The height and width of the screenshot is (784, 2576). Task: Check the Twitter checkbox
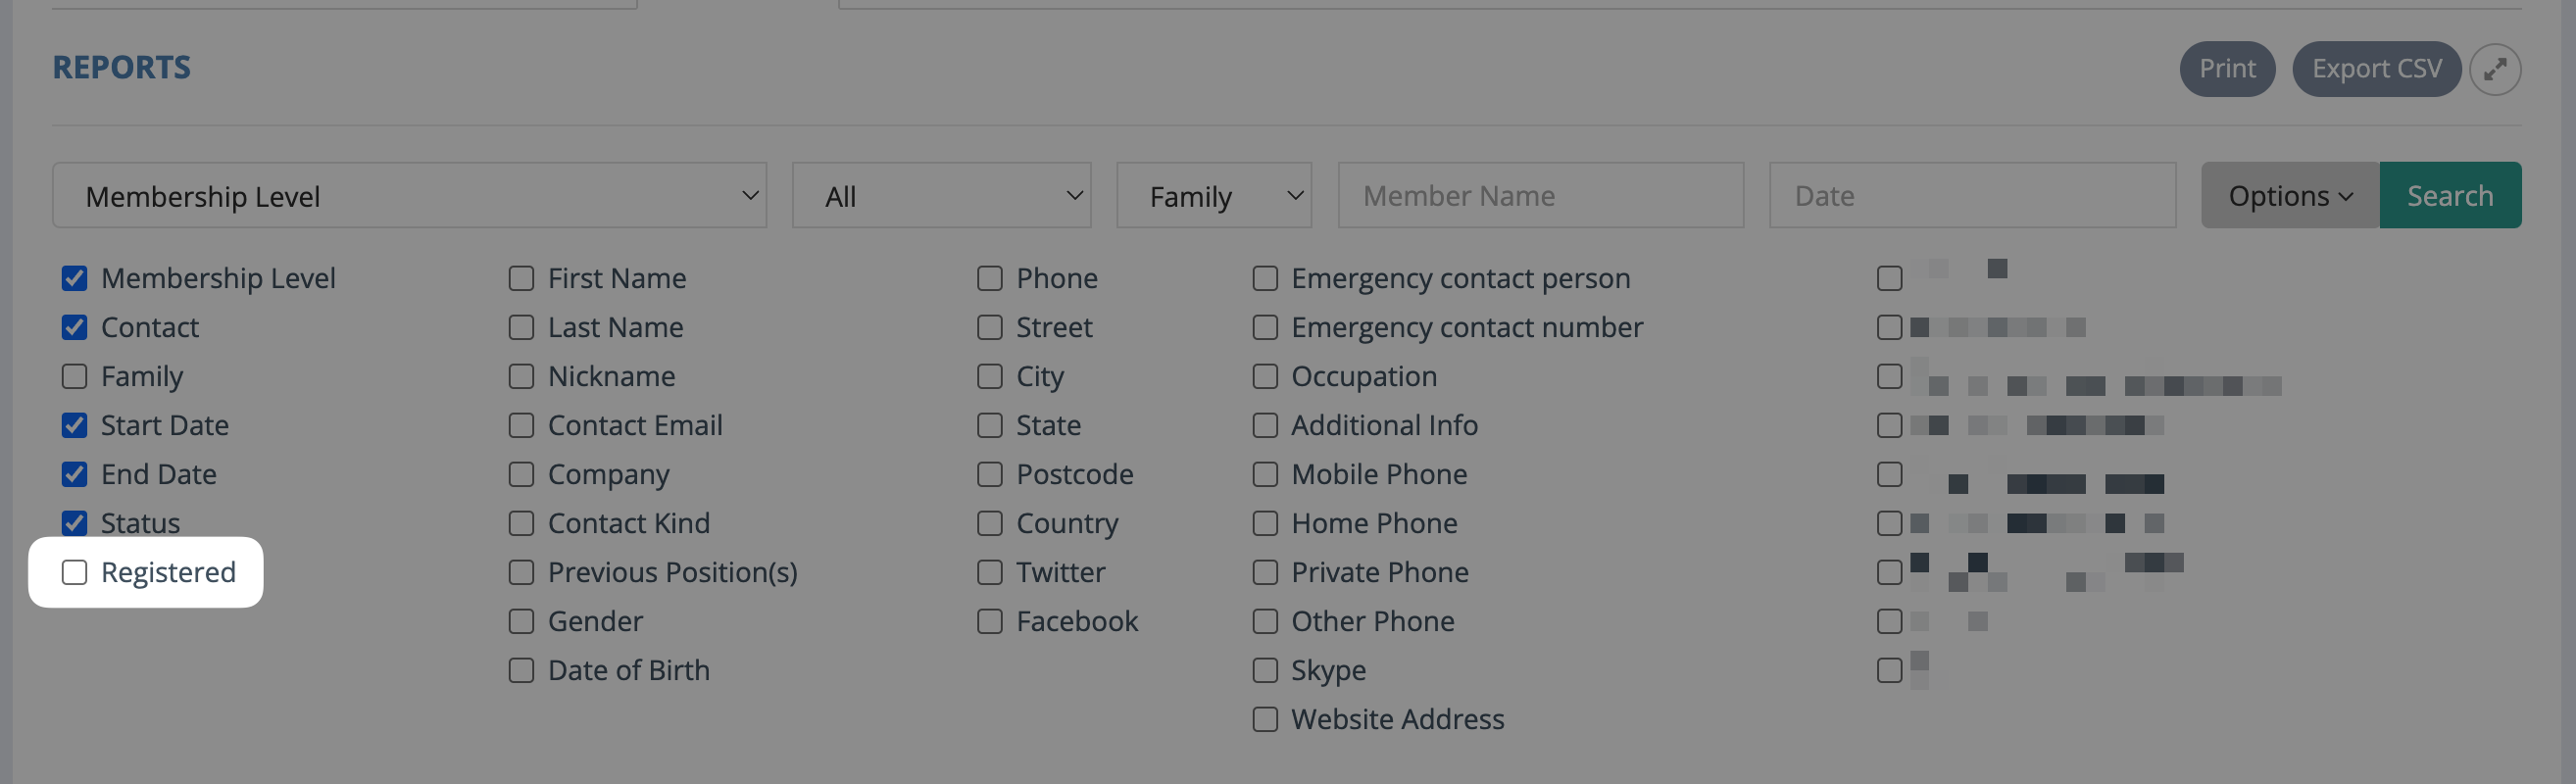(x=990, y=572)
